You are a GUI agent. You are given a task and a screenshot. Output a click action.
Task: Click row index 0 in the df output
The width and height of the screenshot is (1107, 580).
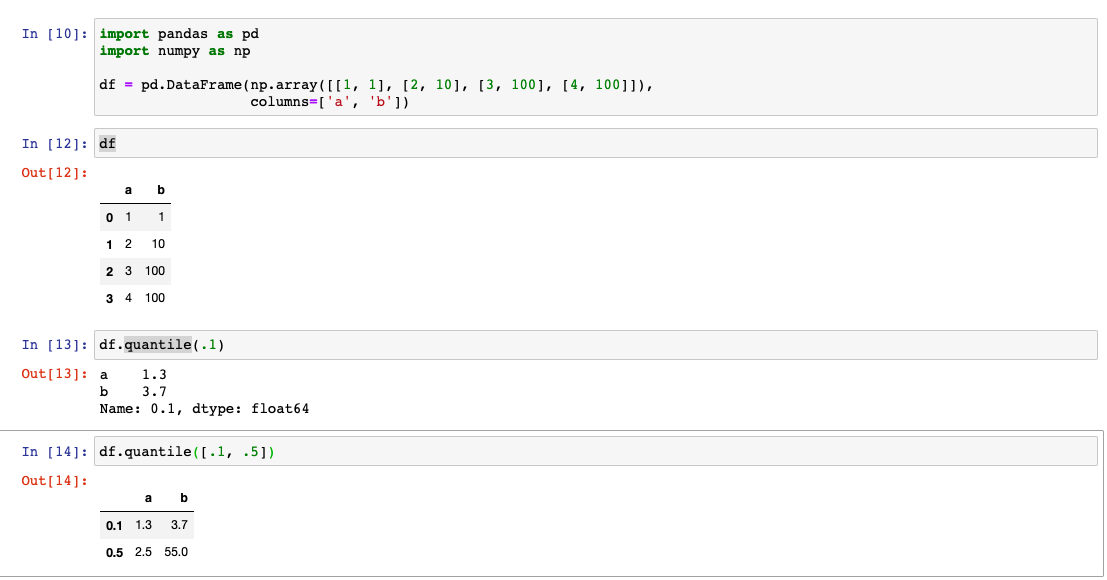pos(108,216)
